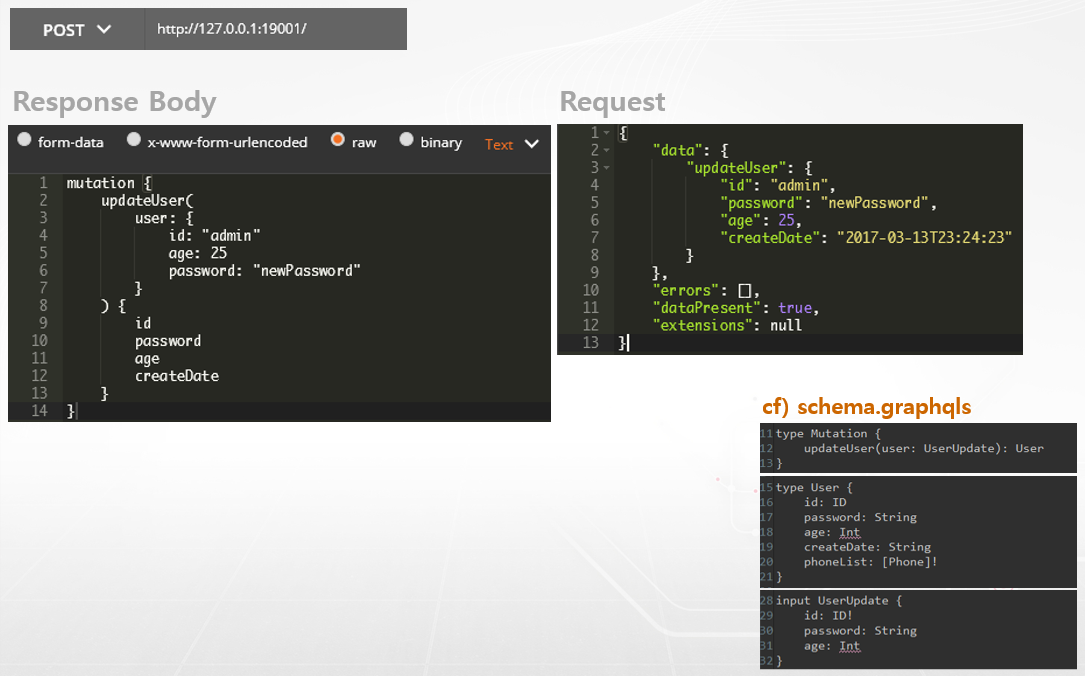1085x676 pixels.
Task: Click line number 14 in the mutation editor
Action: click(x=39, y=411)
